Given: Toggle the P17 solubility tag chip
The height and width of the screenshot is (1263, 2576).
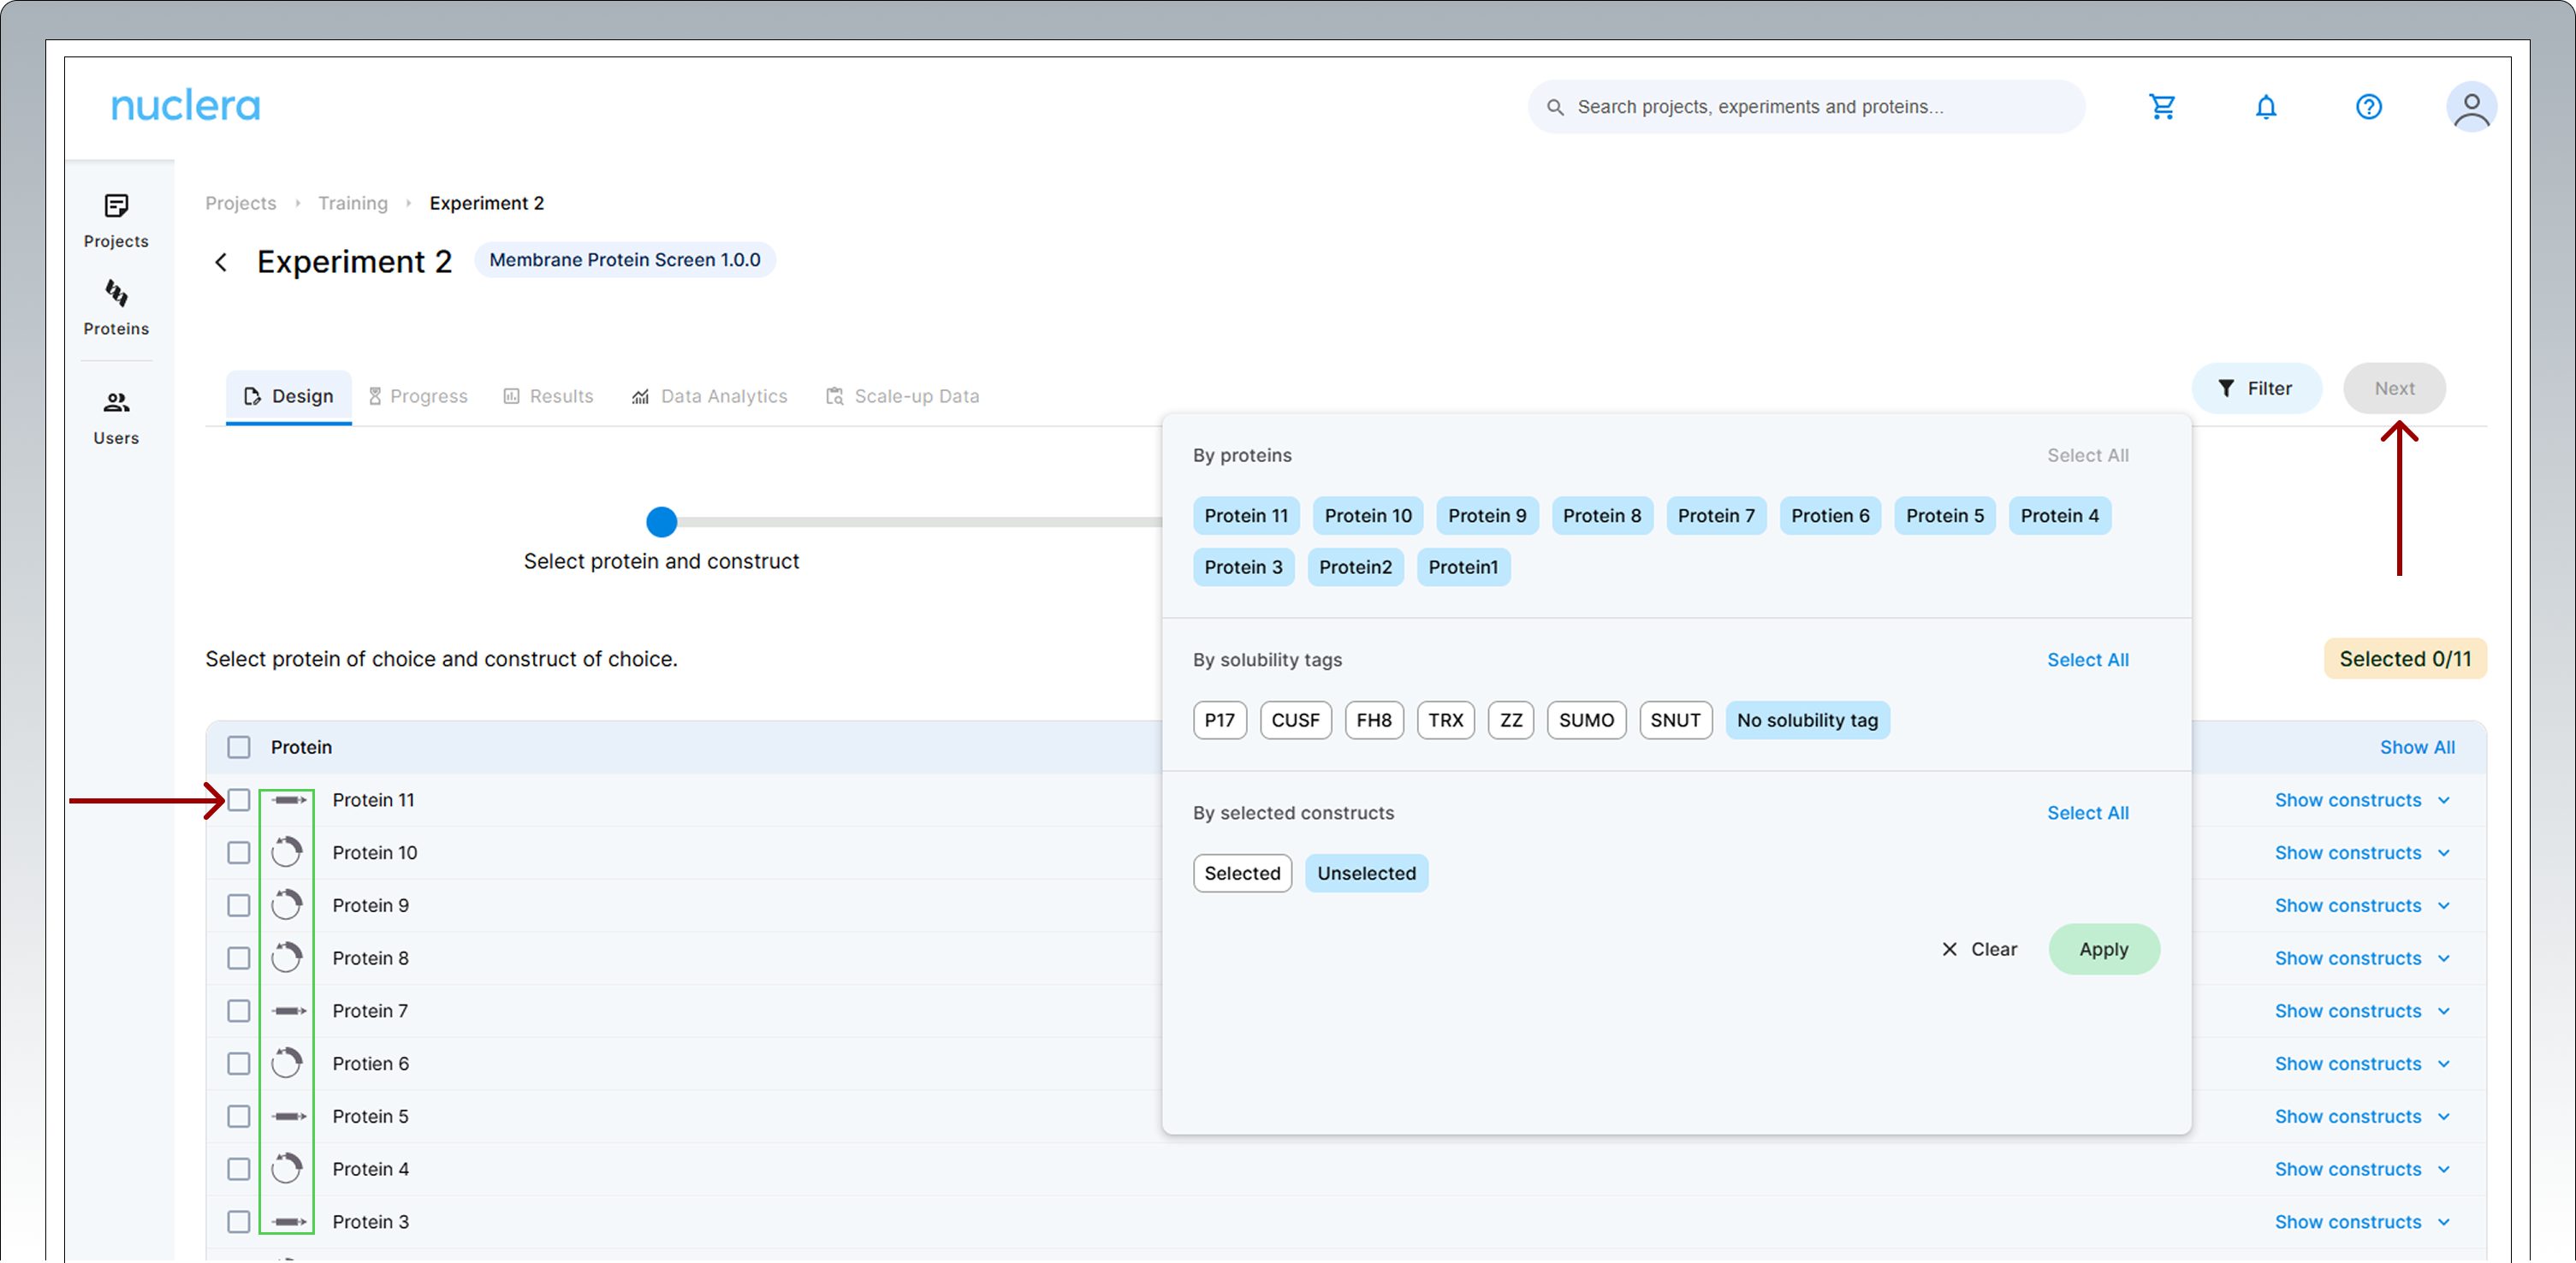Looking at the screenshot, I should [1219, 720].
